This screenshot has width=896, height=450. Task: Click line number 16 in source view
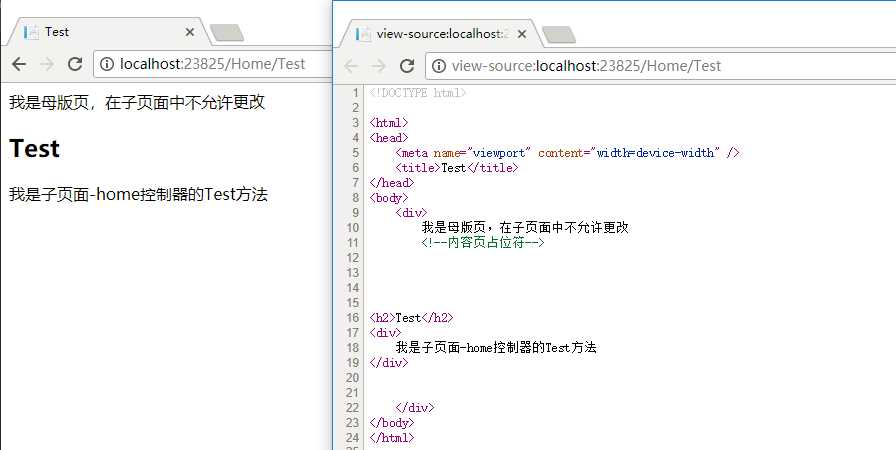click(352, 318)
